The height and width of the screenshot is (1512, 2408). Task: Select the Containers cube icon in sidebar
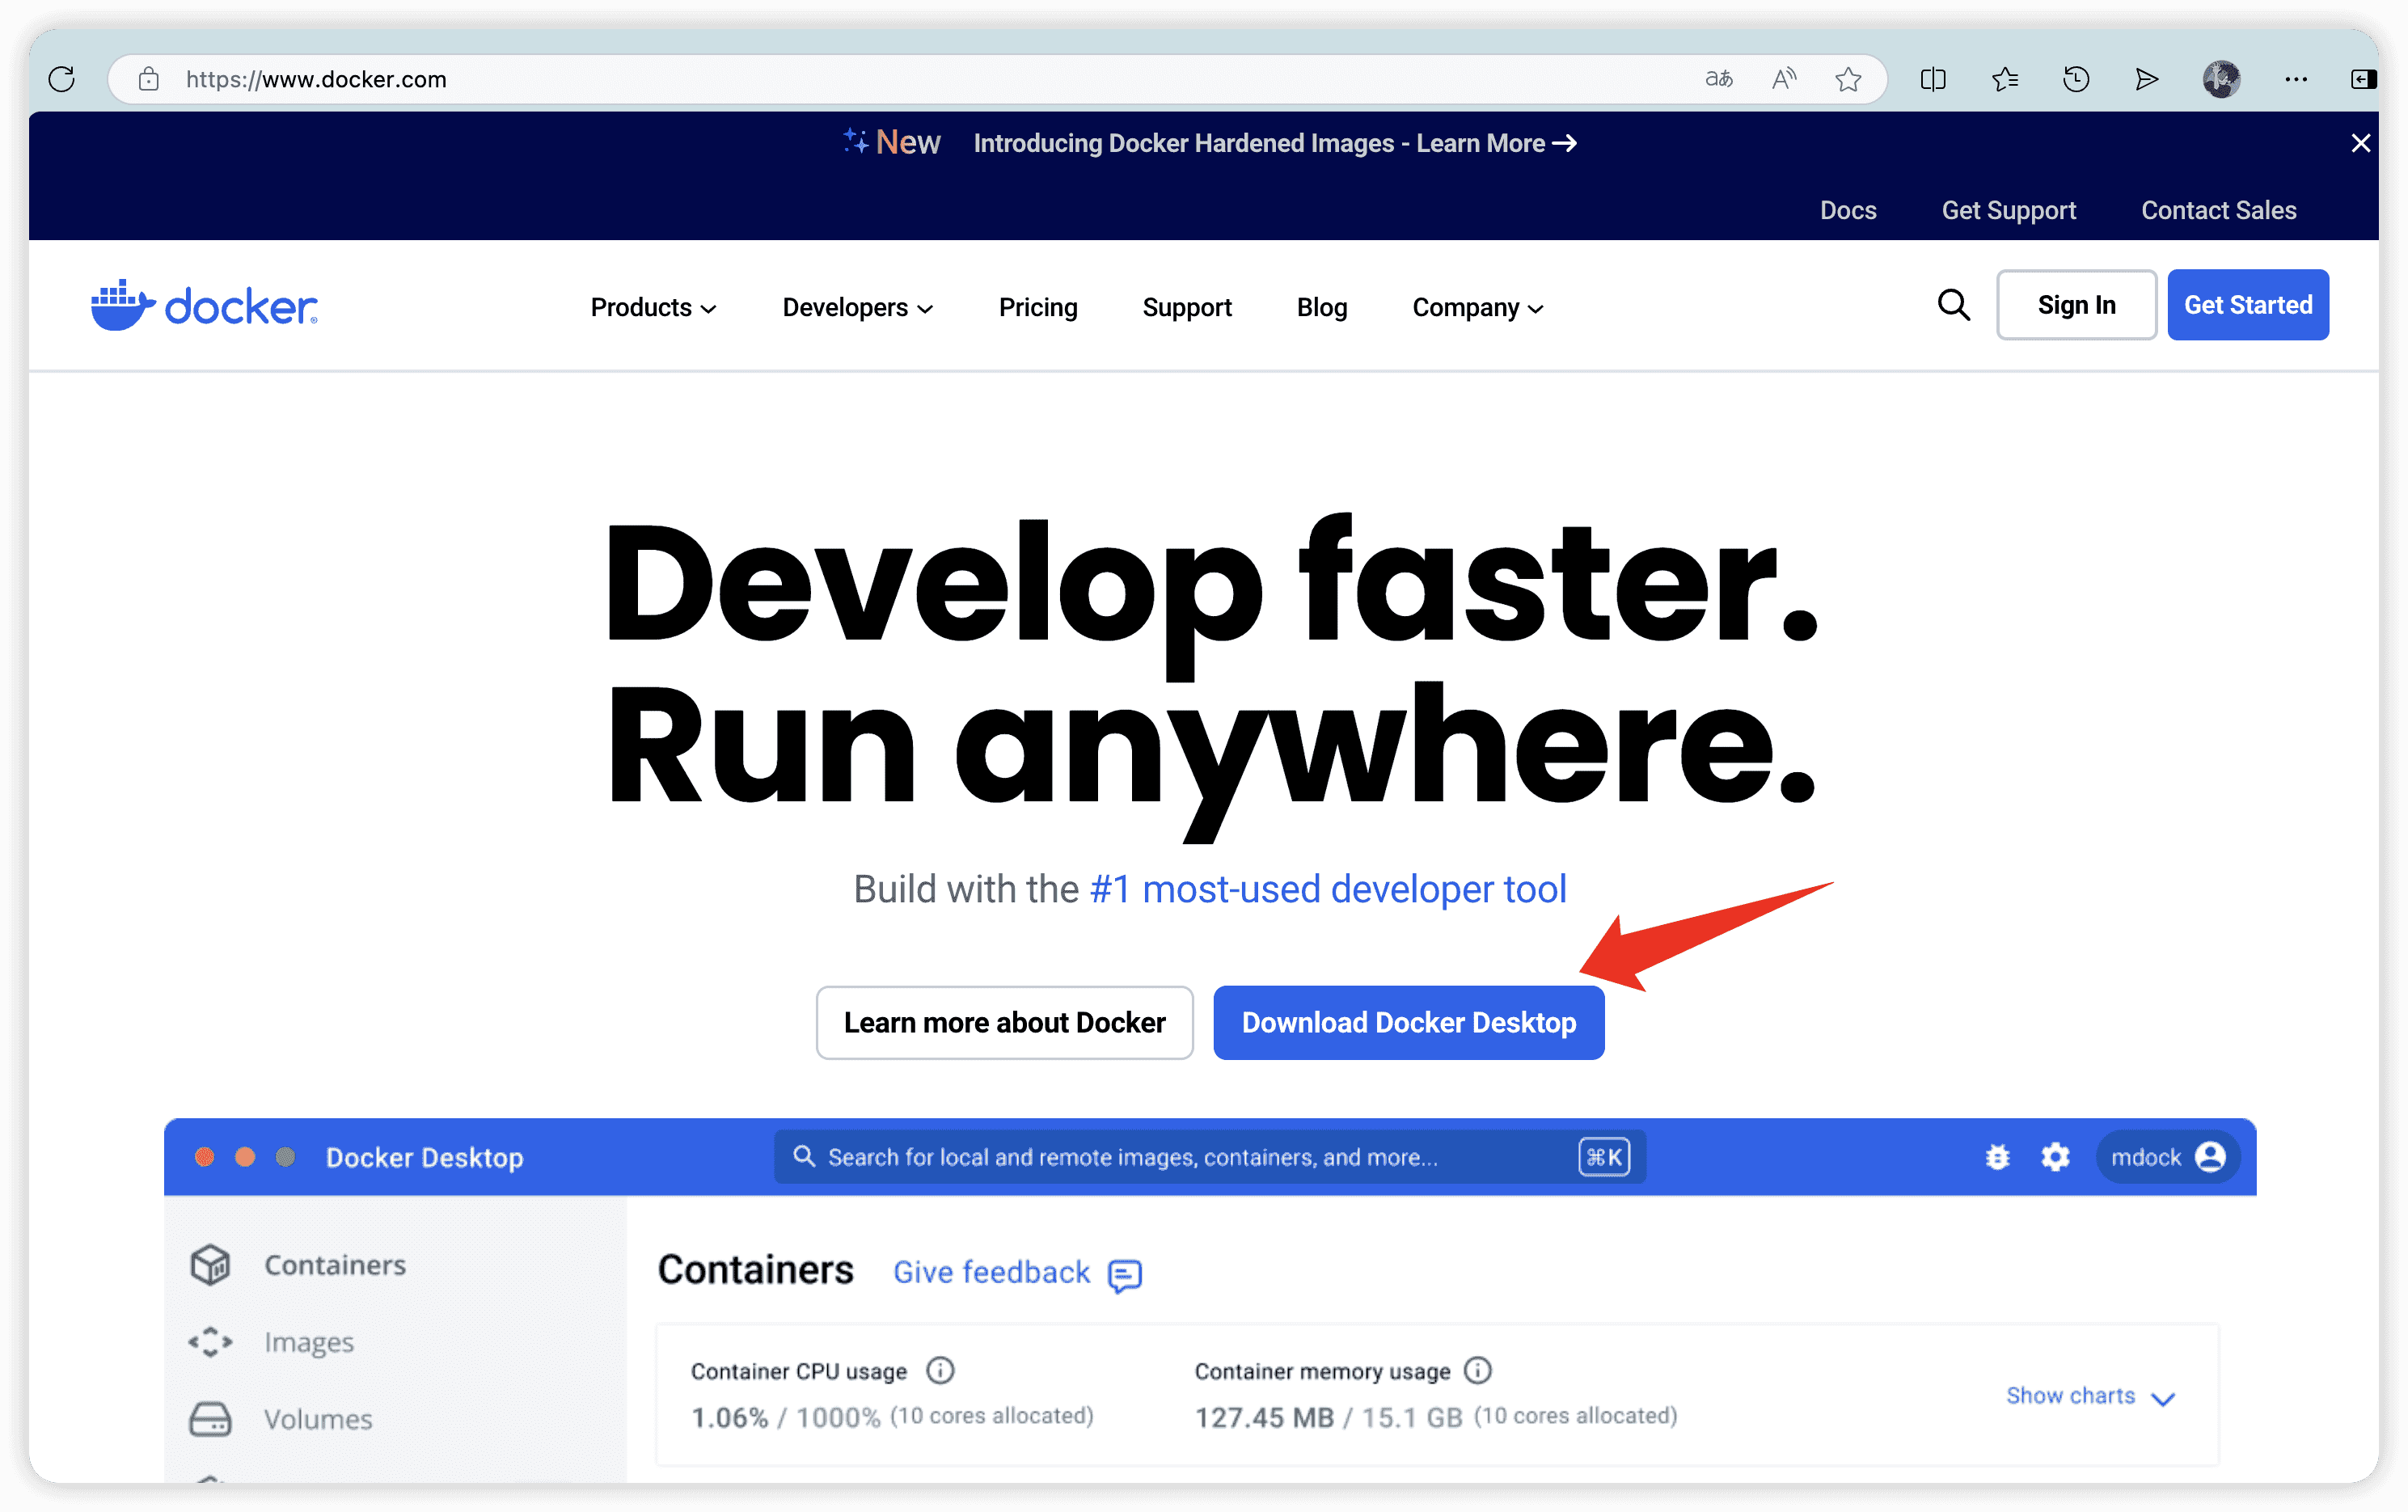click(210, 1265)
